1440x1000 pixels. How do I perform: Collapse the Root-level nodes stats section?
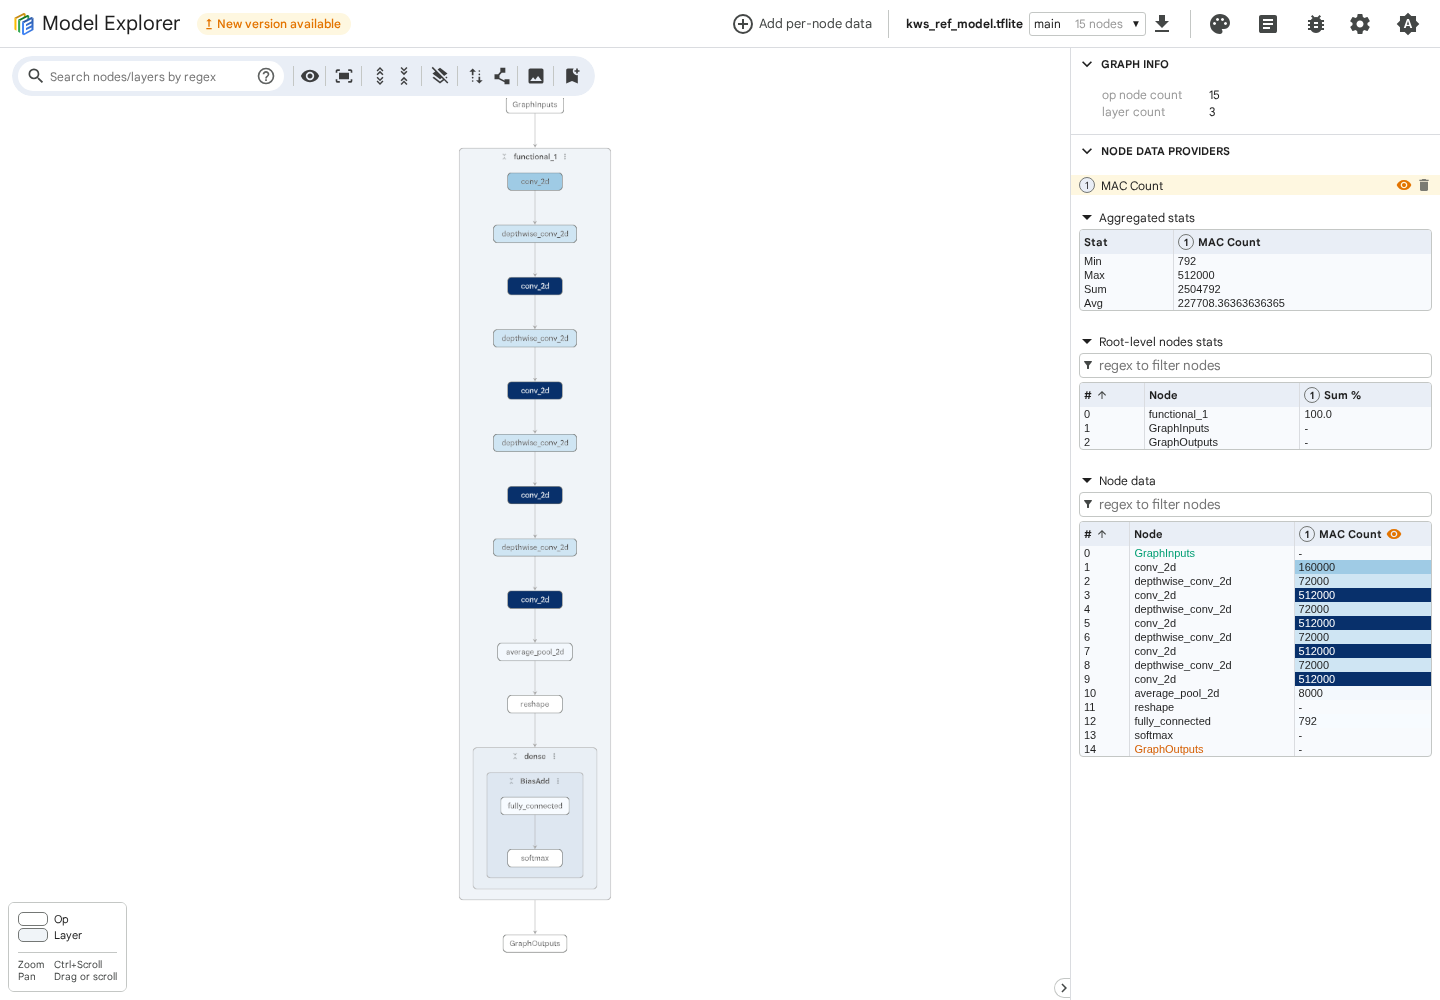coord(1087,342)
